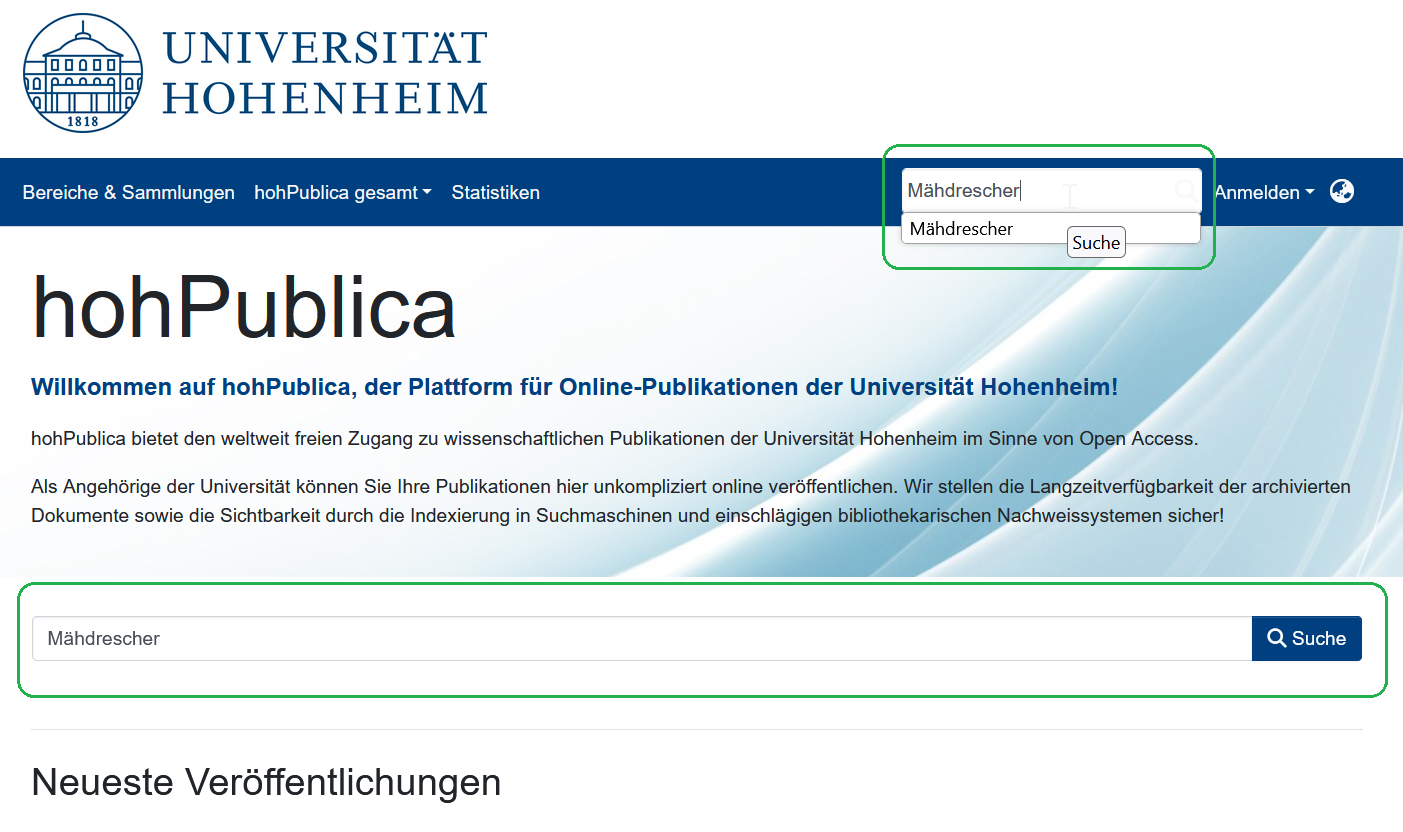Open the Anmelden dropdown menu
This screenshot has width=1403, height=832.
1264,192
